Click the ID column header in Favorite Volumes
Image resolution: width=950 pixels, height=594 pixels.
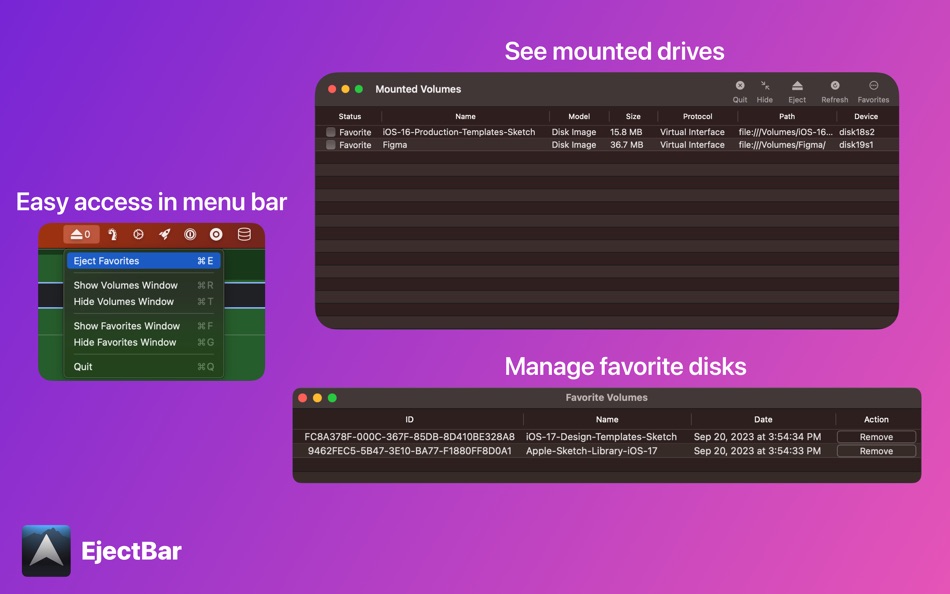tap(410, 419)
